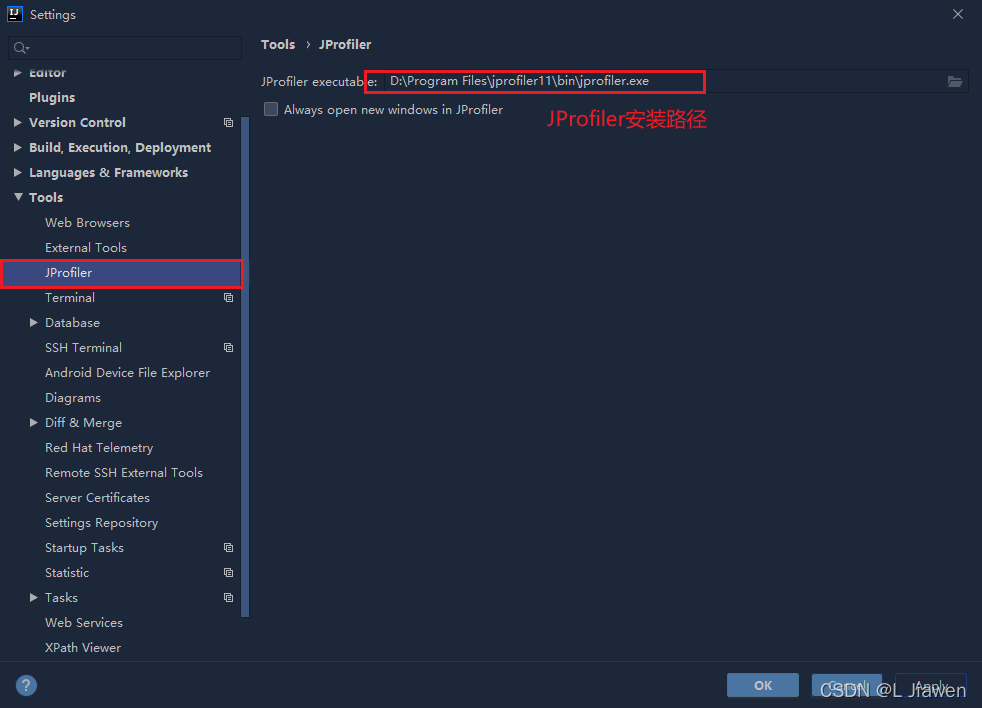Viewport: 982px width, 708px height.
Task: Open Web Services settings
Action: tap(84, 623)
